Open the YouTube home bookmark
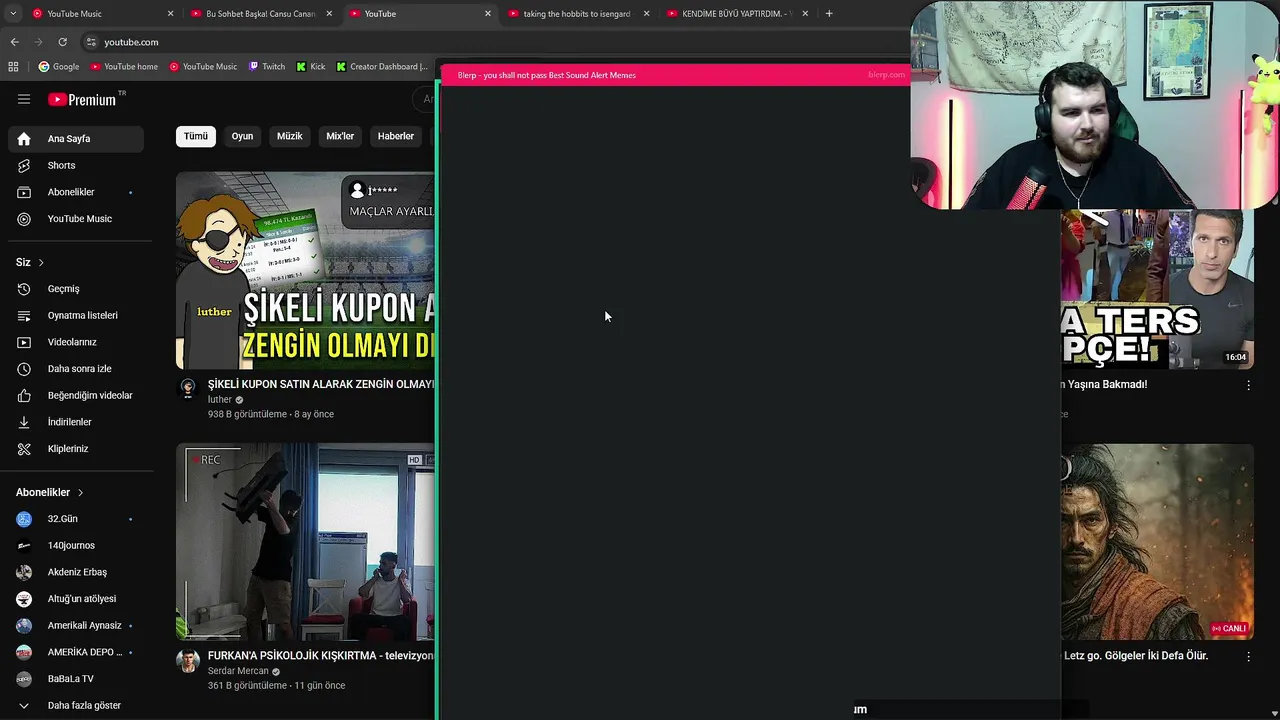This screenshot has width=1280, height=720. 124,67
